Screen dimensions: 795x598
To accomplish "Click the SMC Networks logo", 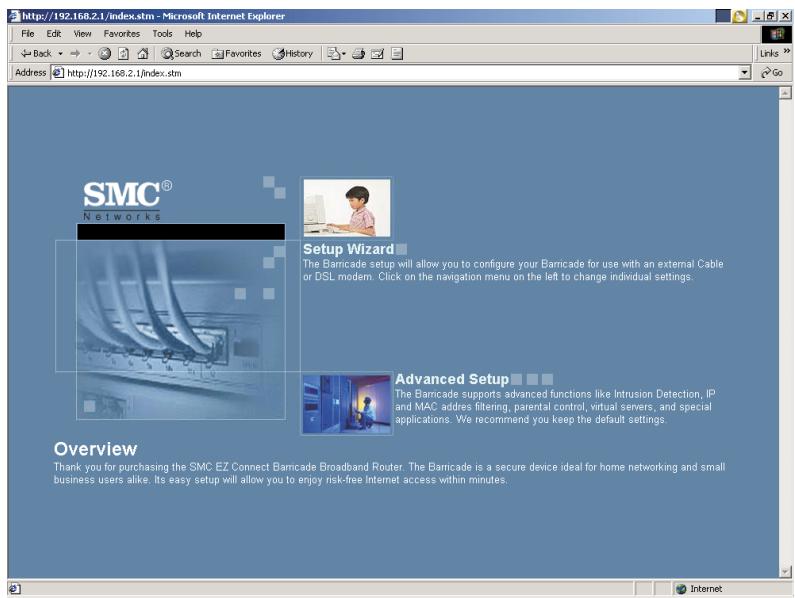I will [x=127, y=200].
